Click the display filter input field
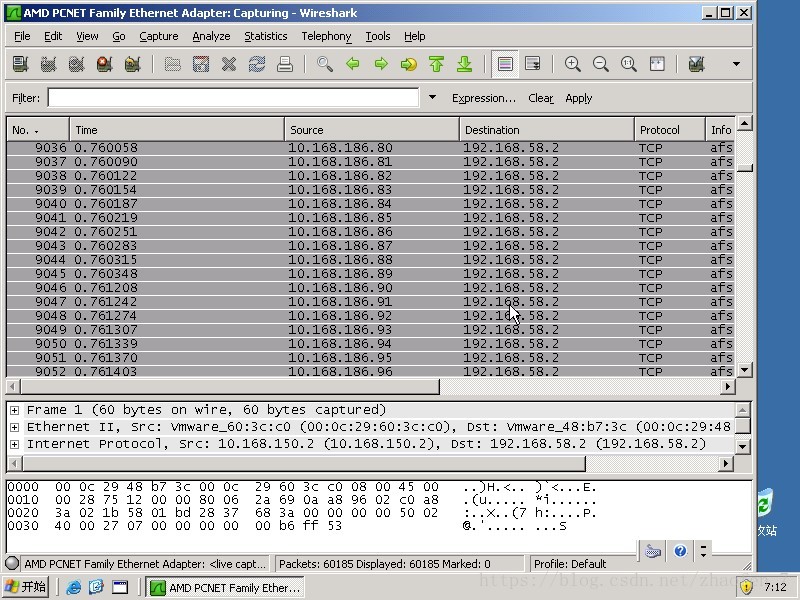Image resolution: width=800 pixels, height=600 pixels. pyautogui.click(x=233, y=97)
